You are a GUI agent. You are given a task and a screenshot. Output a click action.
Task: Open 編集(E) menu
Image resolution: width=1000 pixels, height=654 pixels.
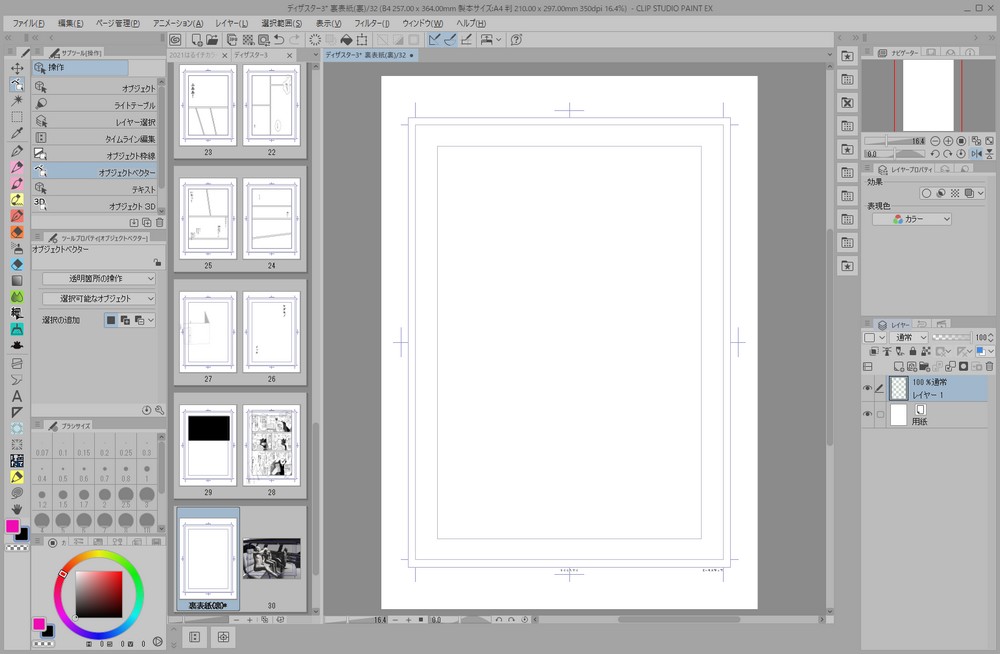[70, 23]
